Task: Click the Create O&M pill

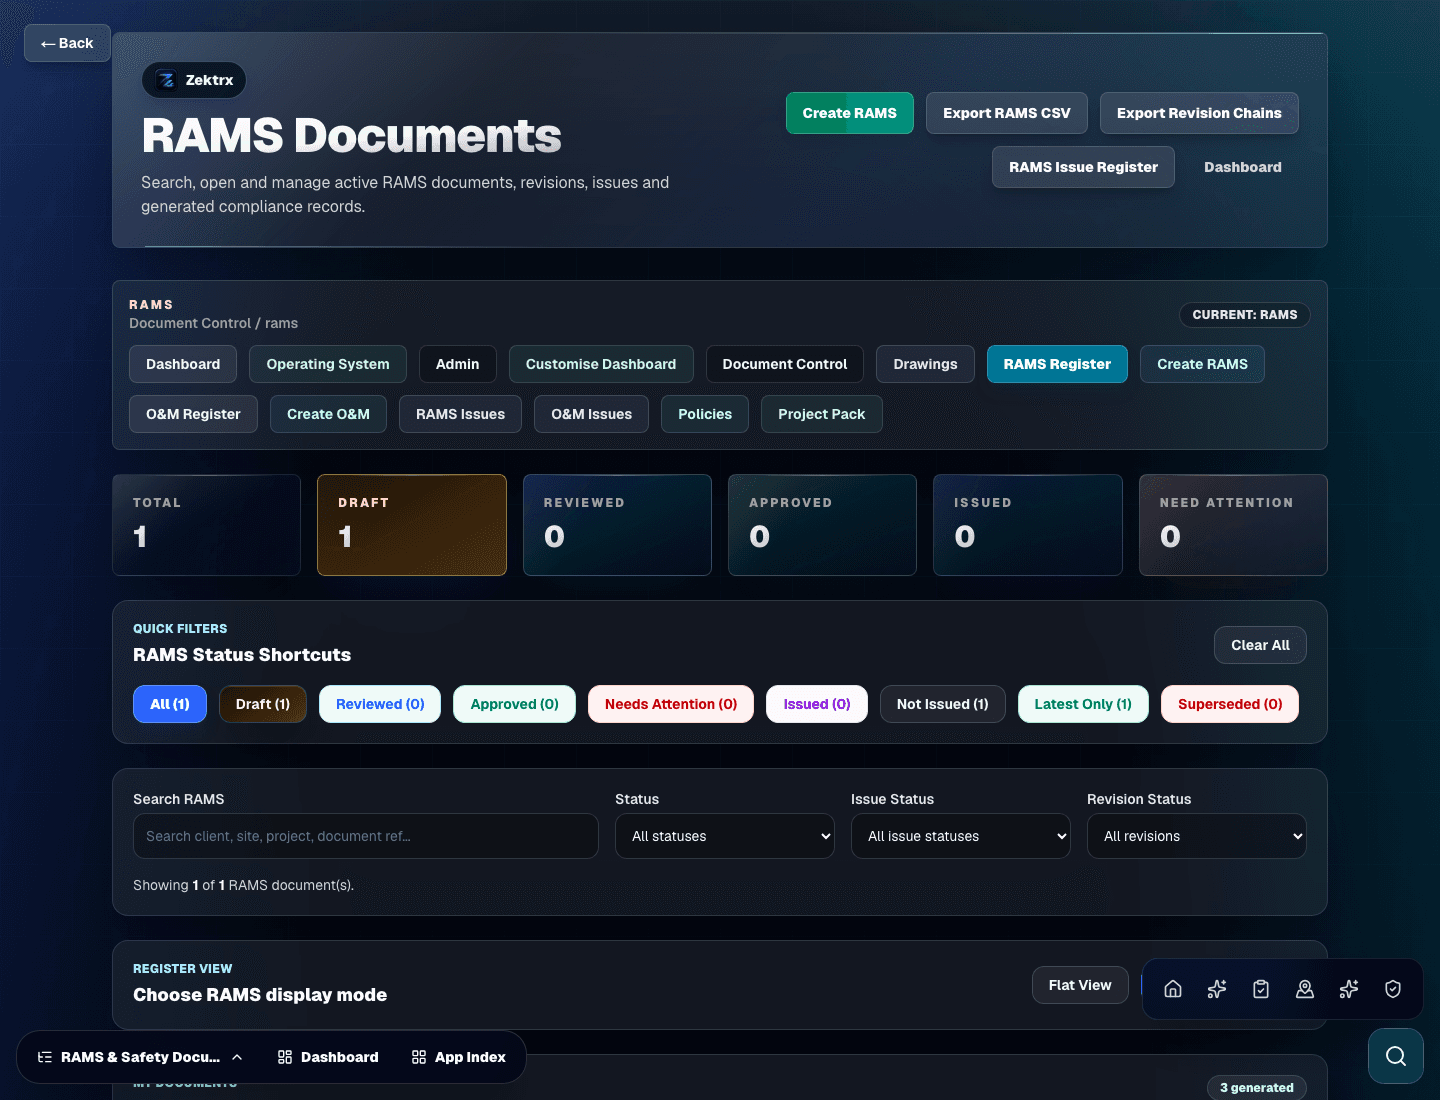Action: [328, 414]
